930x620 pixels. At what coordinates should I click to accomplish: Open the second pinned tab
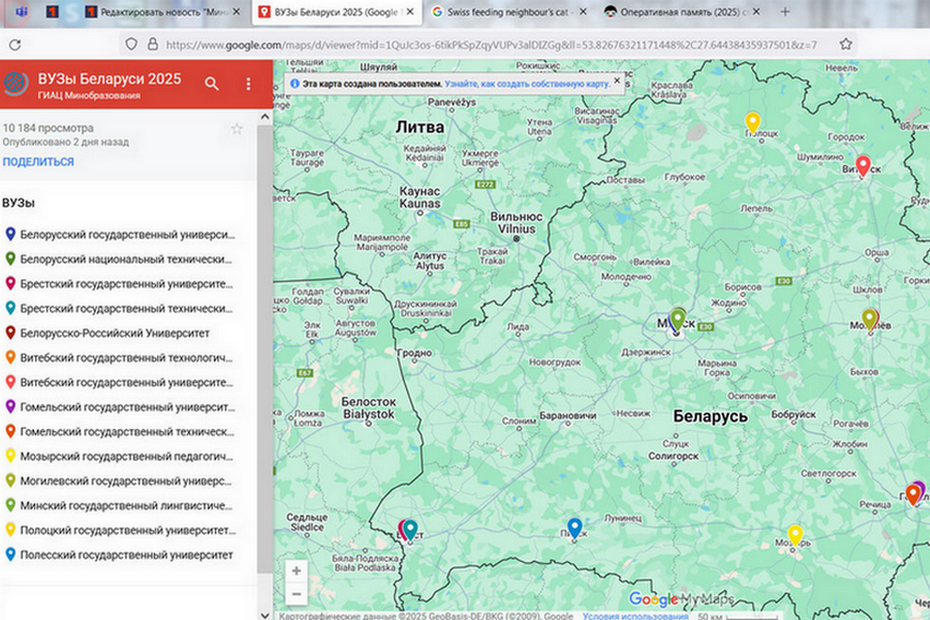[52, 12]
